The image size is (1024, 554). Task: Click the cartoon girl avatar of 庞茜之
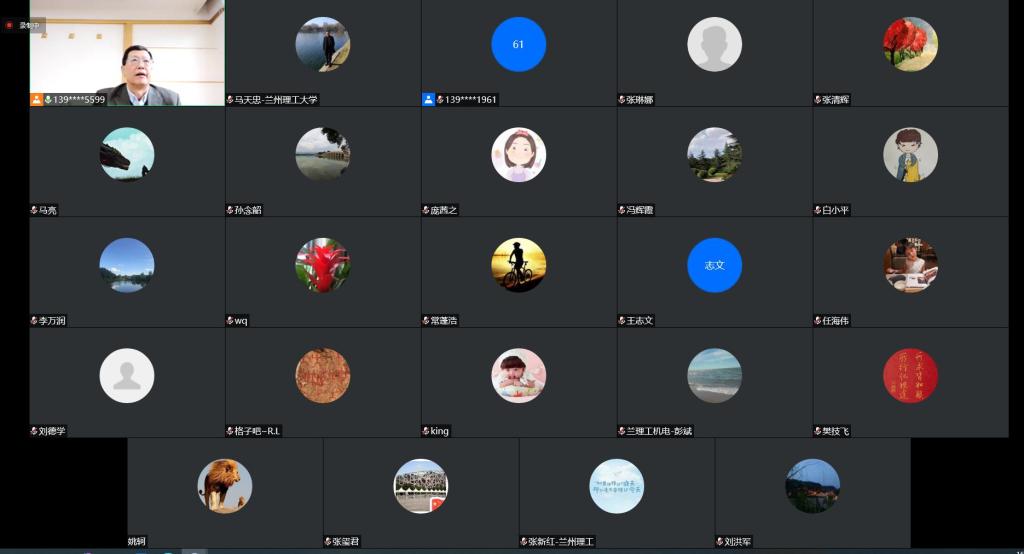(518, 155)
